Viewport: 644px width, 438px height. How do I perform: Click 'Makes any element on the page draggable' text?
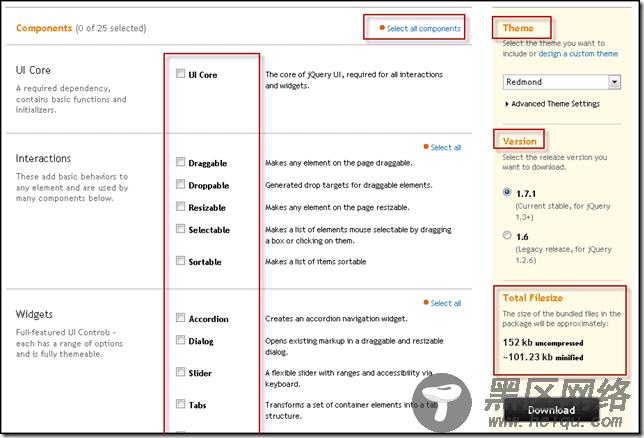click(x=338, y=163)
